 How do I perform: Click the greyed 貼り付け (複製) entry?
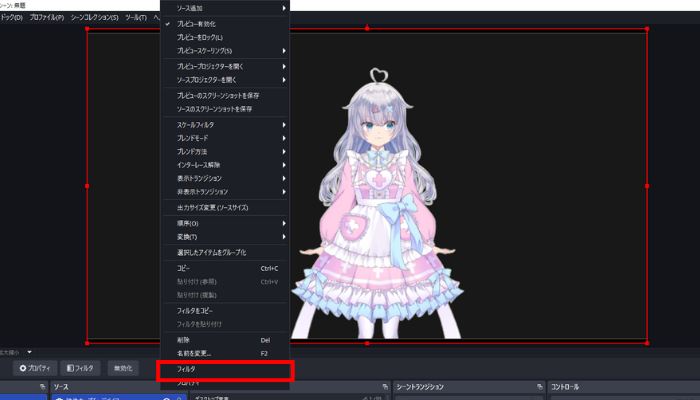225,295
